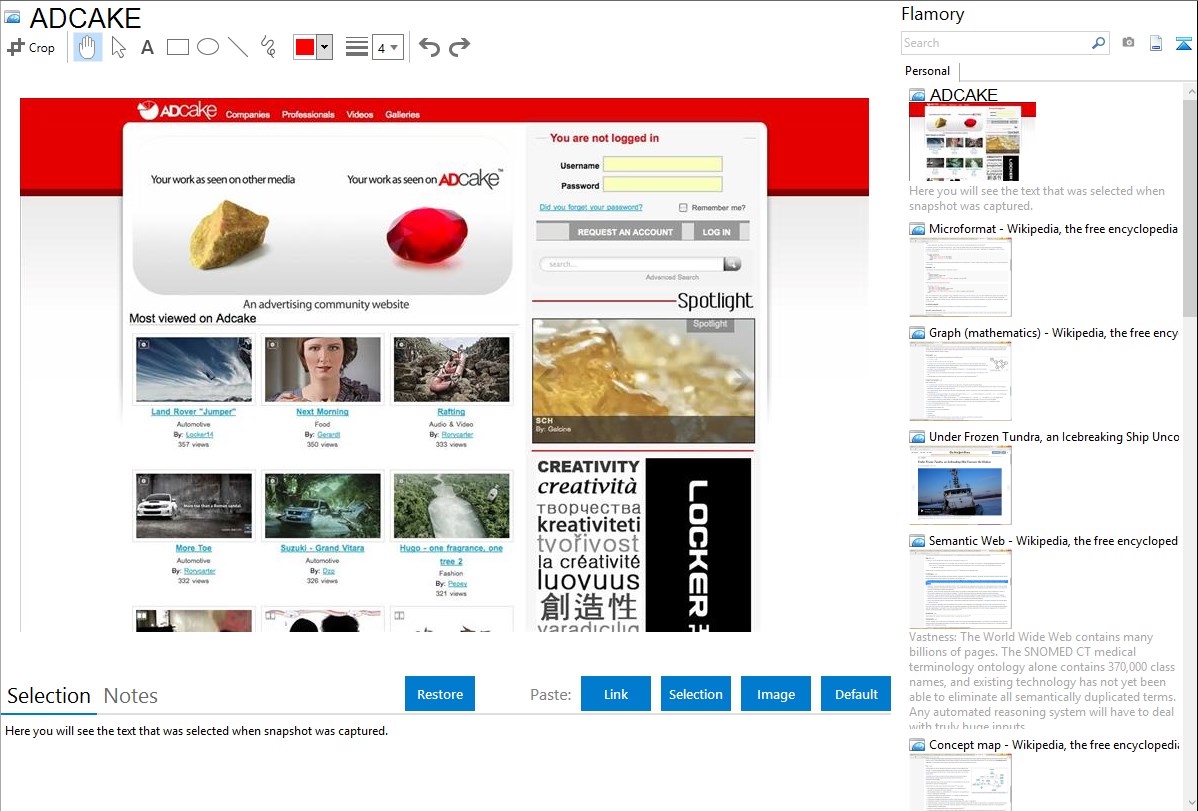Click the Professionals menu in captured page
The image size is (1198, 811).
(308, 115)
